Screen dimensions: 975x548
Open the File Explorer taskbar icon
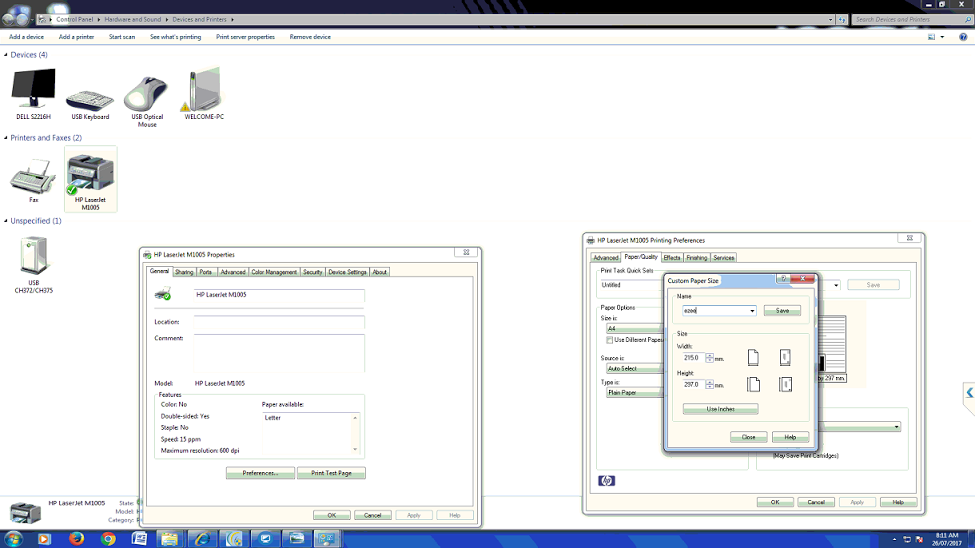point(170,539)
